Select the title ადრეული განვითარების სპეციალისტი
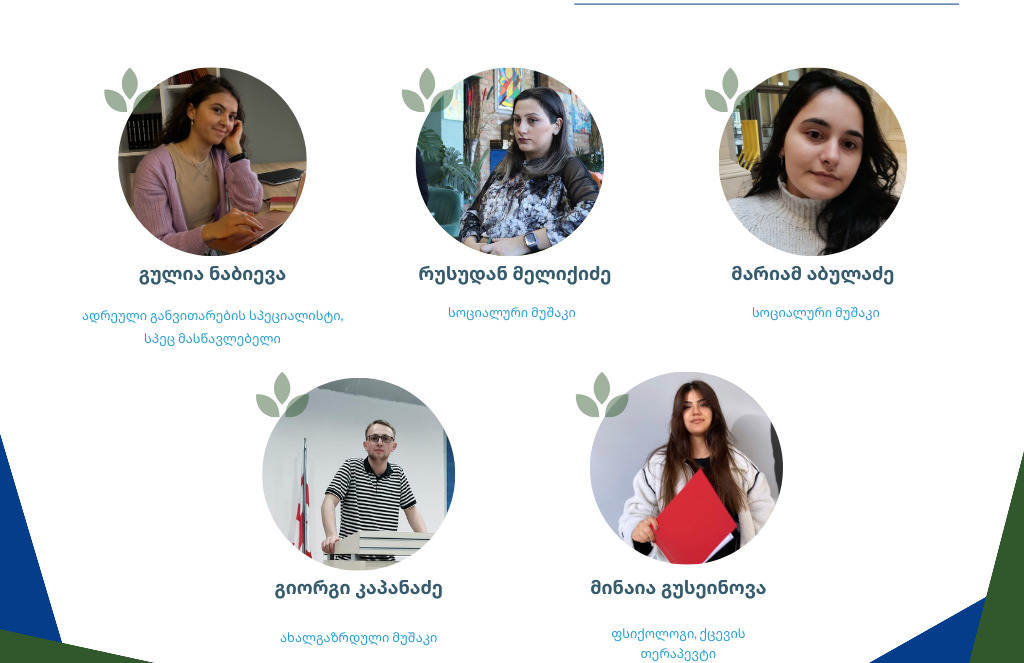This screenshot has width=1024, height=663. pos(212,316)
